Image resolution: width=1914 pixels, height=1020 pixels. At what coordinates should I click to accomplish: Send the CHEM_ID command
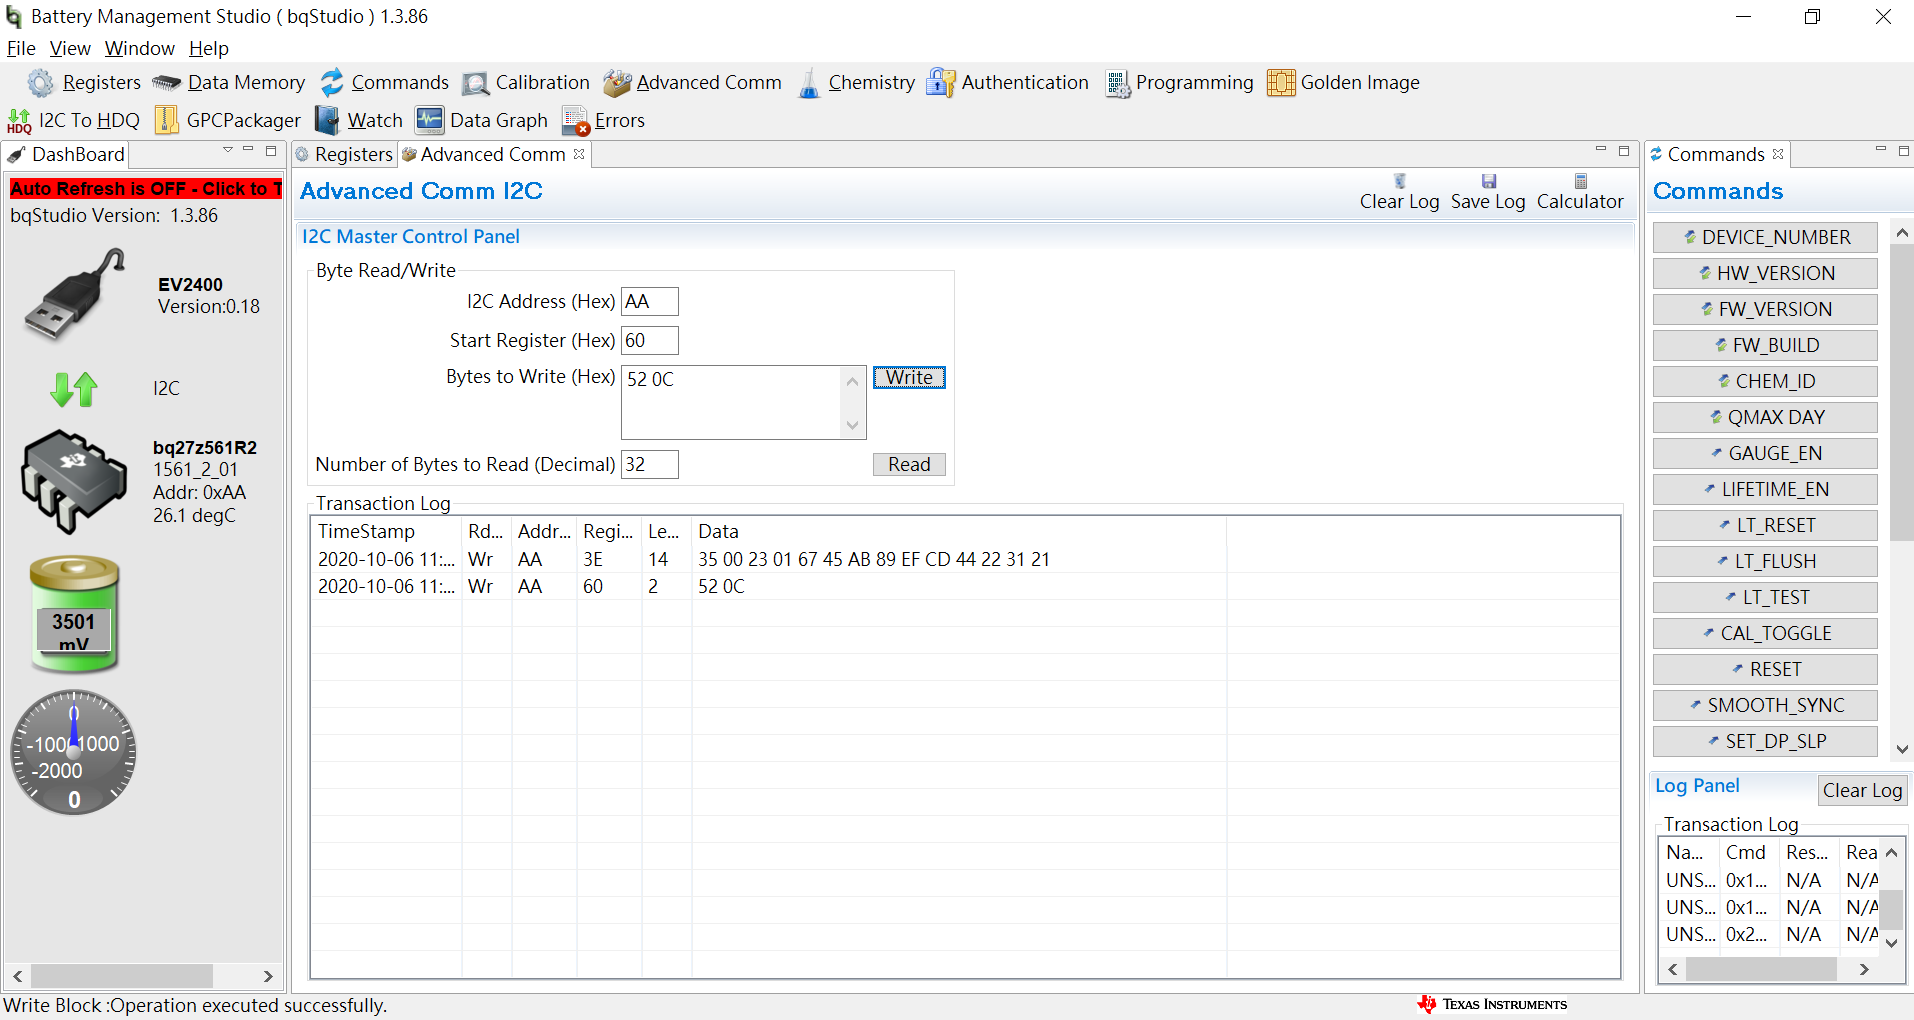coord(1765,381)
